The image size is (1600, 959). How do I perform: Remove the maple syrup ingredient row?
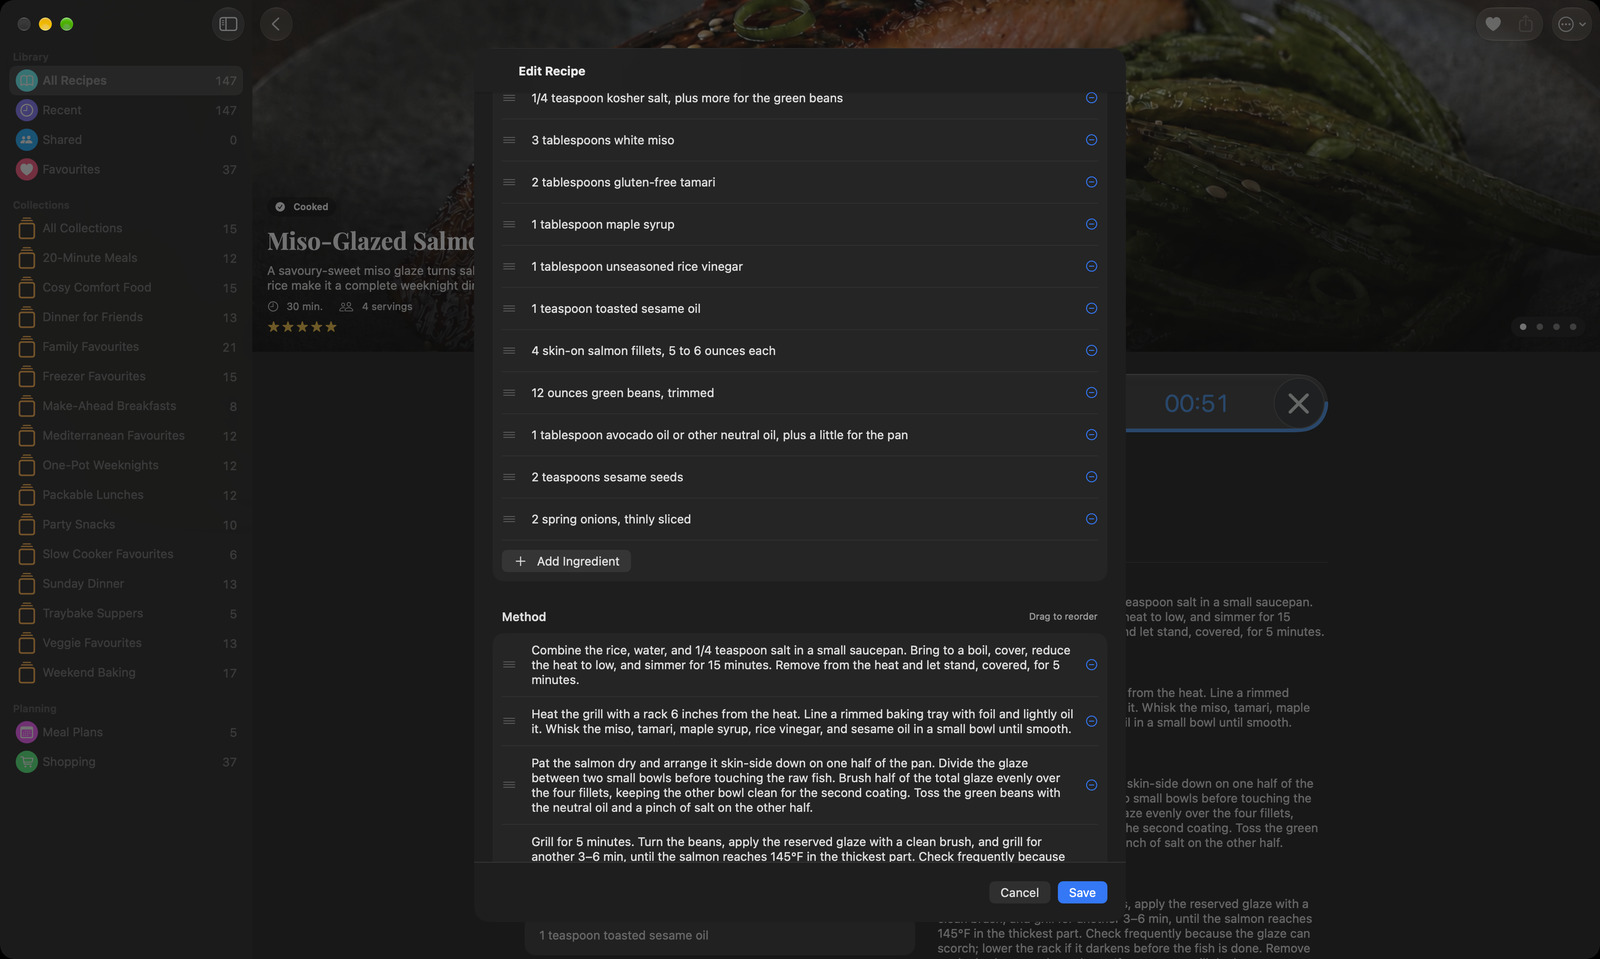pyautogui.click(x=1091, y=224)
